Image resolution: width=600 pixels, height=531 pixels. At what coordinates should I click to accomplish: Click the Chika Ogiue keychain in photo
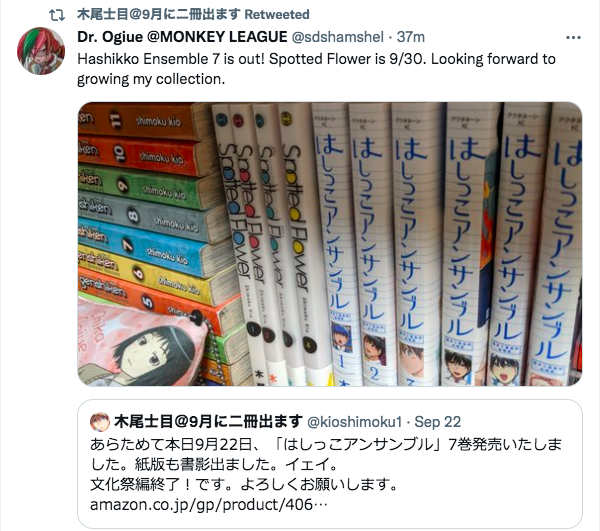pos(143,342)
